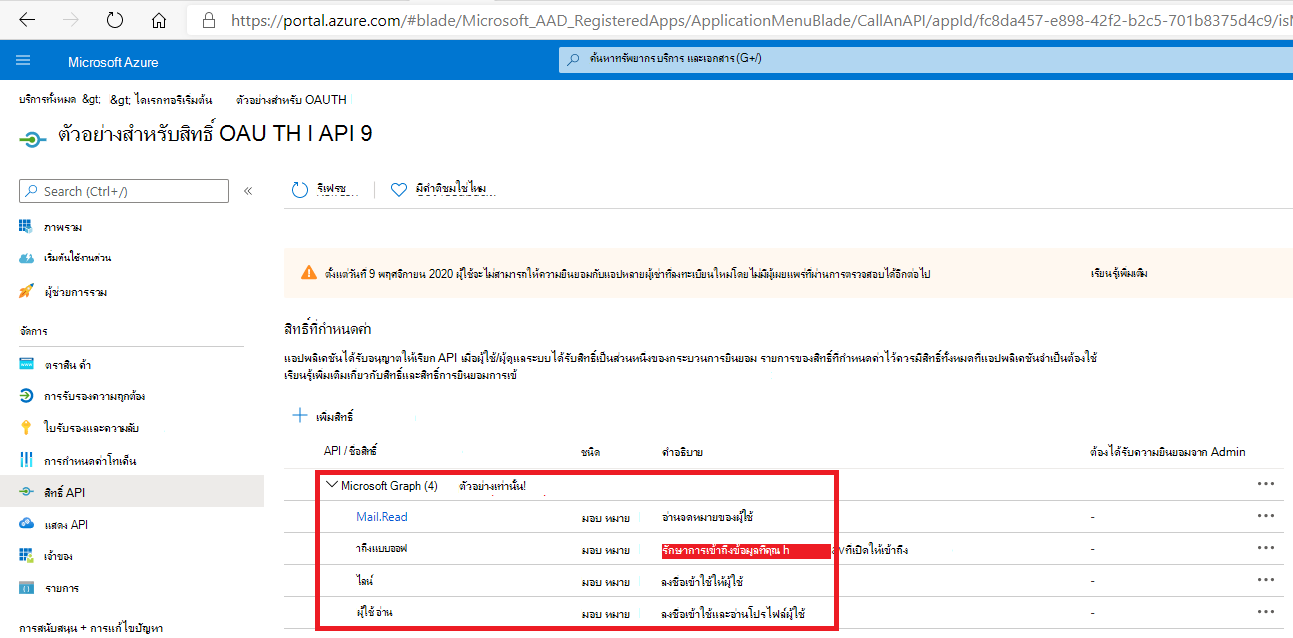Screen dimensions: 1293x638
Task: Click the quickstart cloud icon
Action: tap(26, 258)
